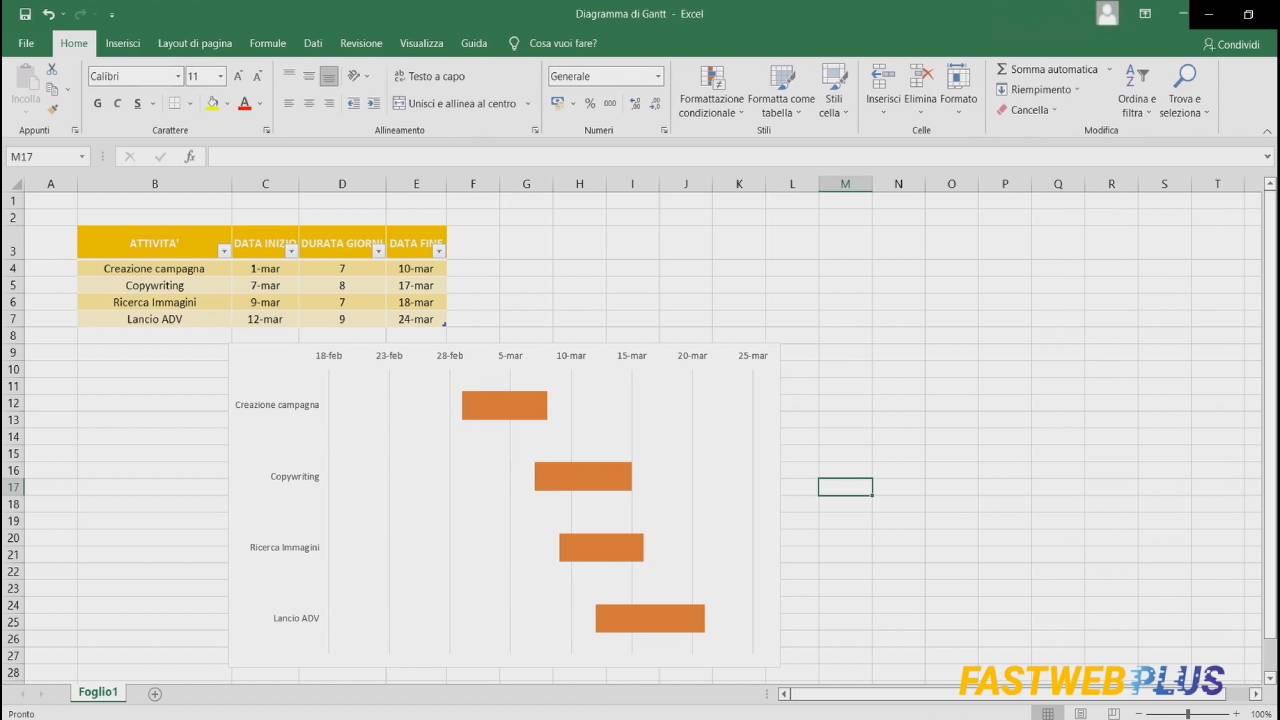Switch to the Inserisci ribbon tab
This screenshot has width=1280, height=720.
point(122,43)
